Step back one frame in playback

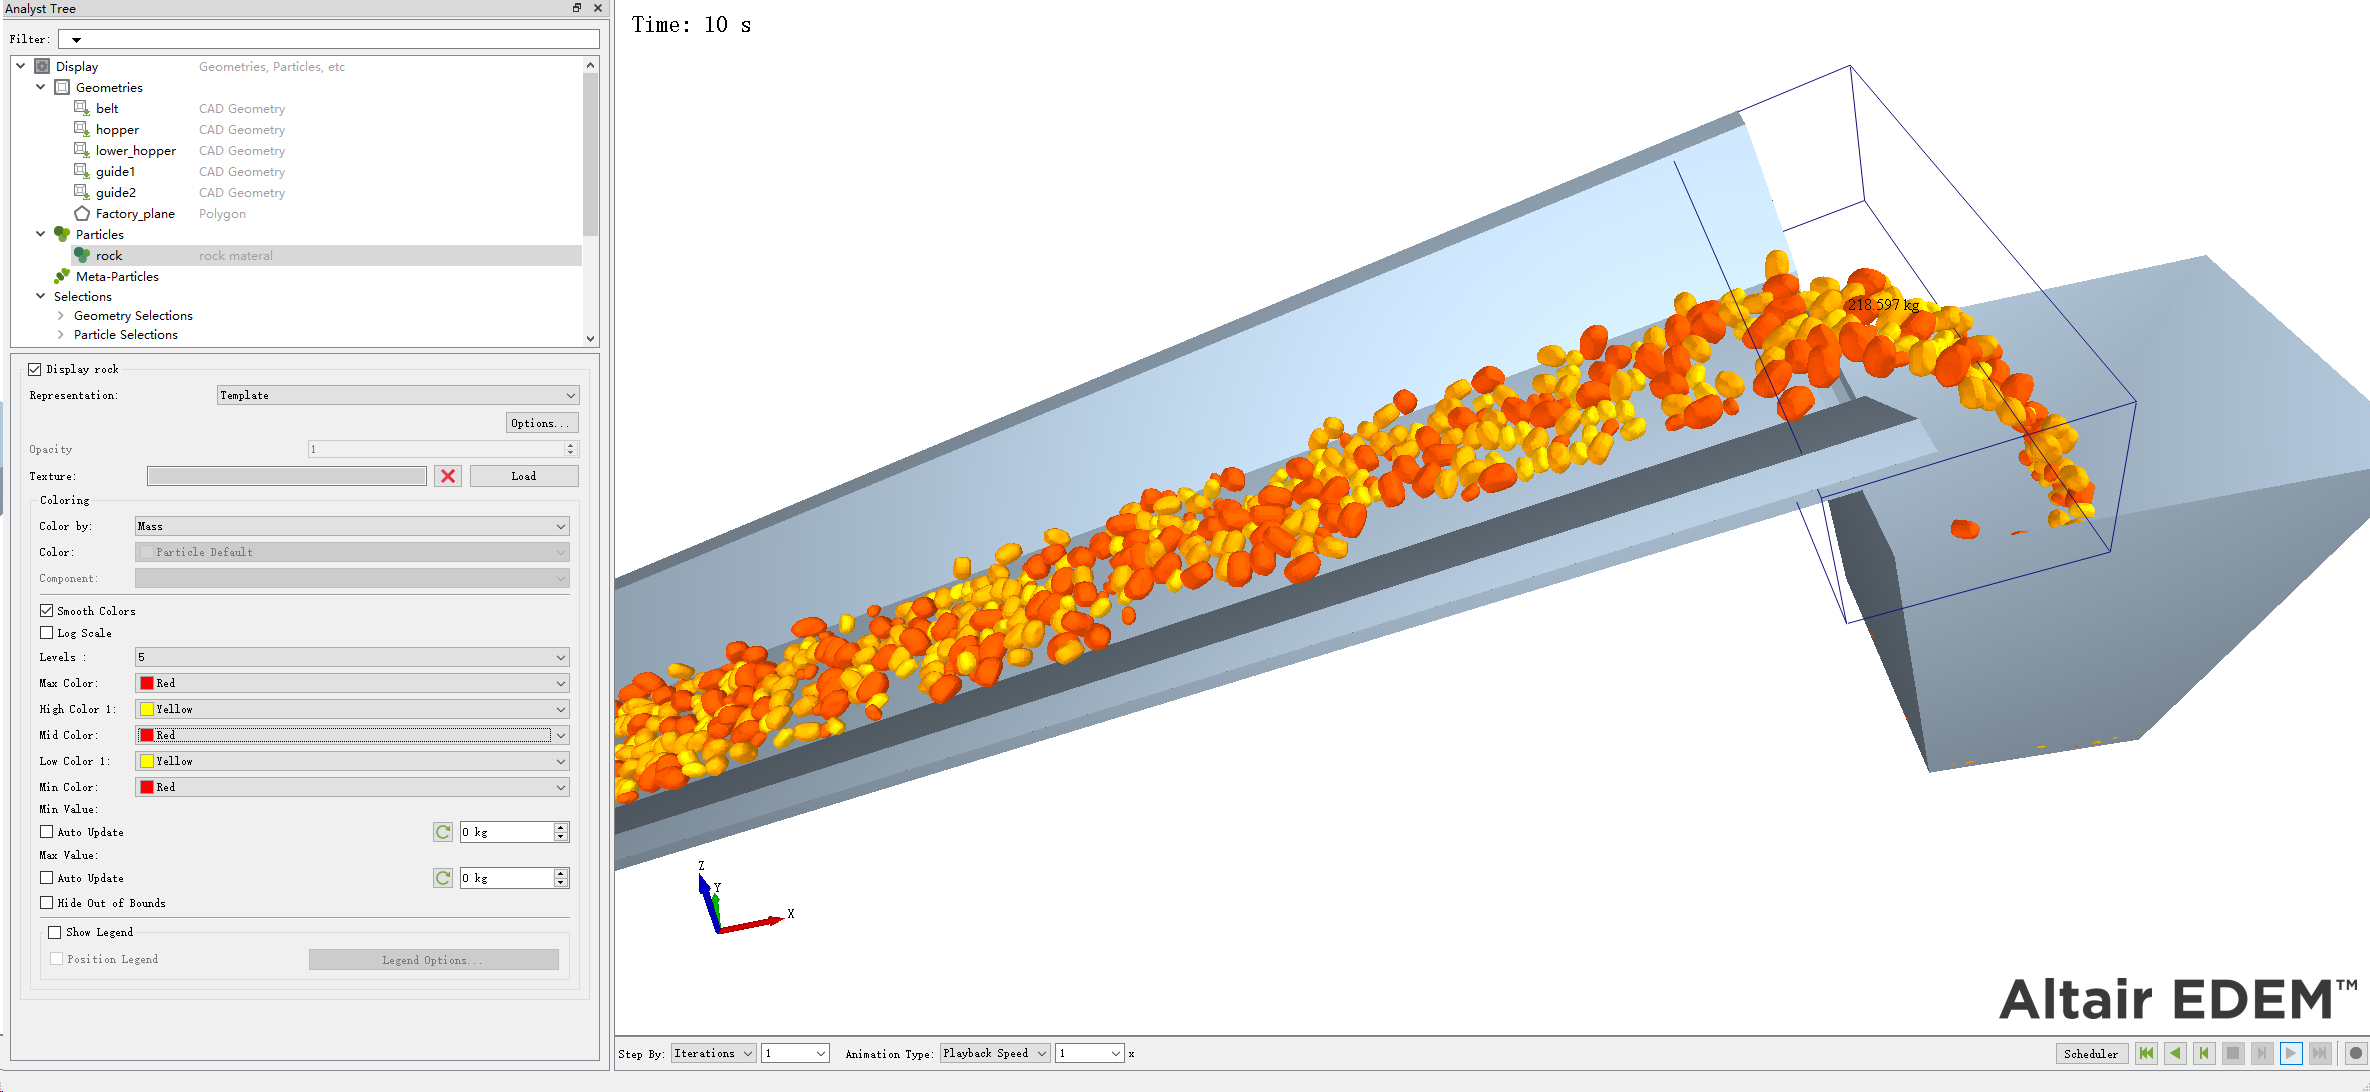[x=2204, y=1053]
